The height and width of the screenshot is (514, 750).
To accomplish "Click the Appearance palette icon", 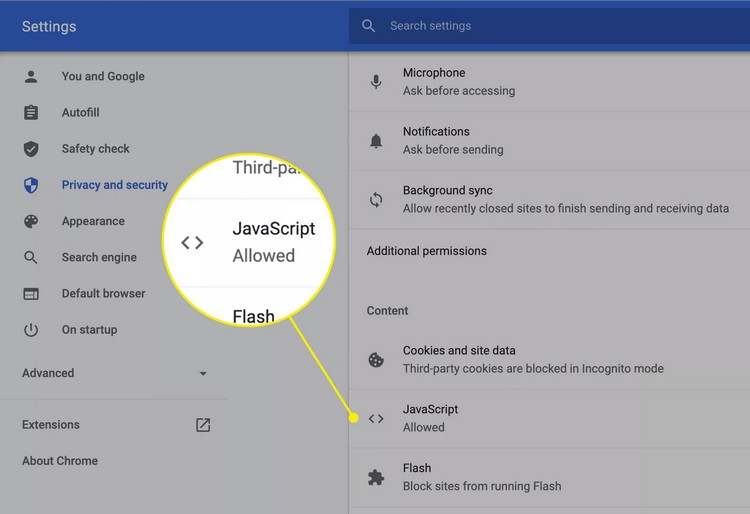I will point(31,221).
